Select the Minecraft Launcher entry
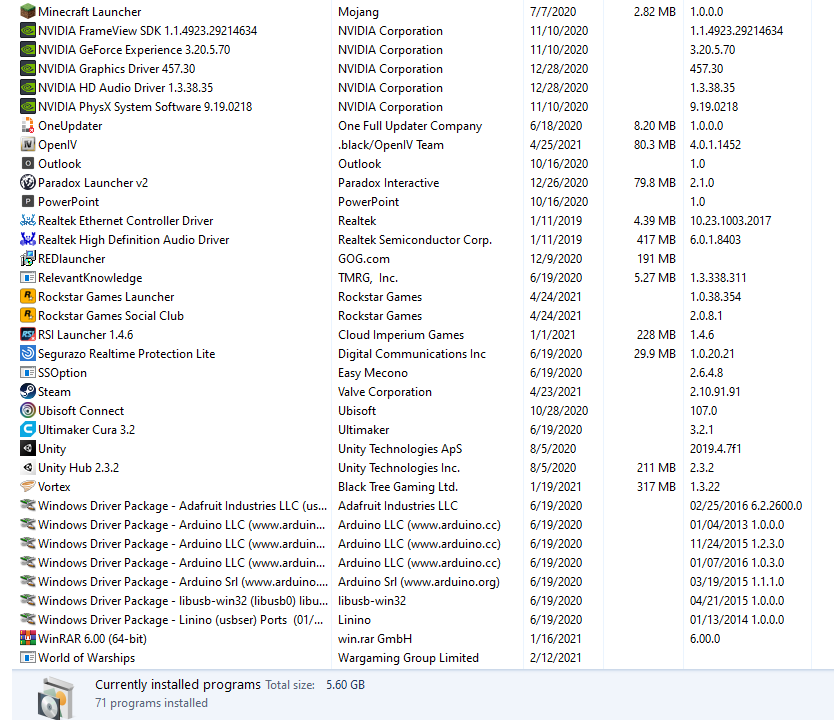The height and width of the screenshot is (720, 834). [89, 11]
